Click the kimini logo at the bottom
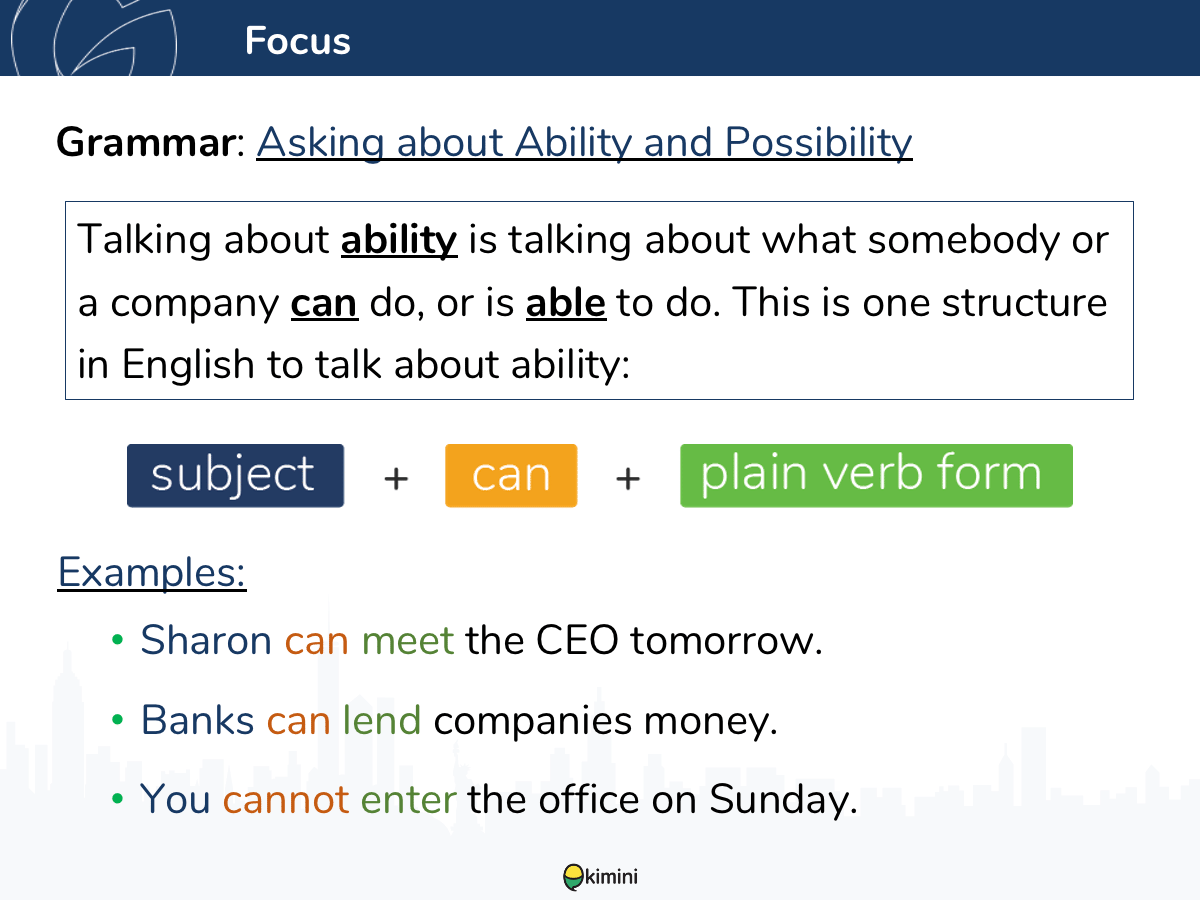The height and width of the screenshot is (900, 1200). (599, 877)
